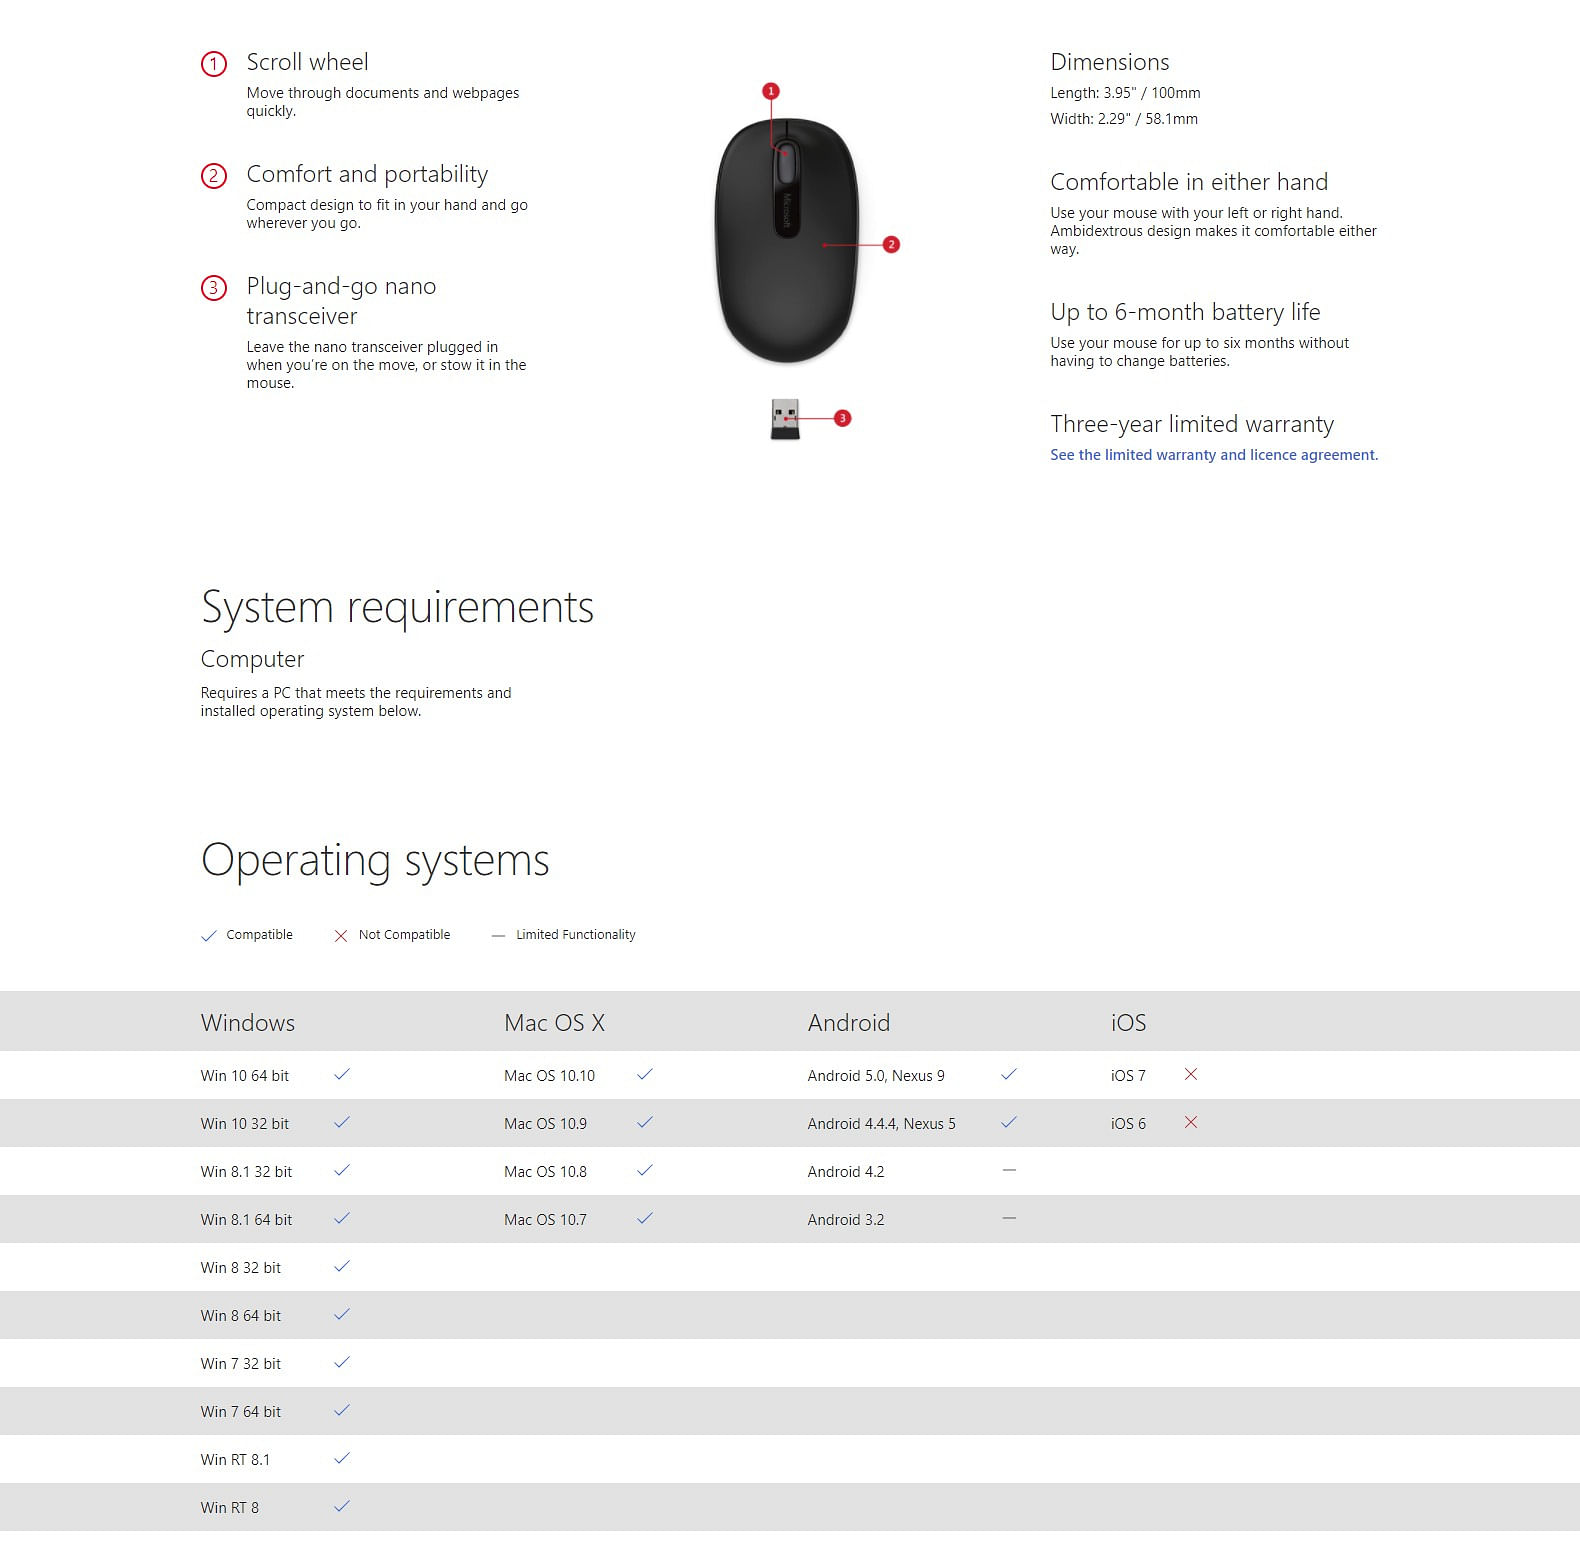Click the Mac OS 10.7 label
The height and width of the screenshot is (1557, 1580).
click(x=545, y=1220)
